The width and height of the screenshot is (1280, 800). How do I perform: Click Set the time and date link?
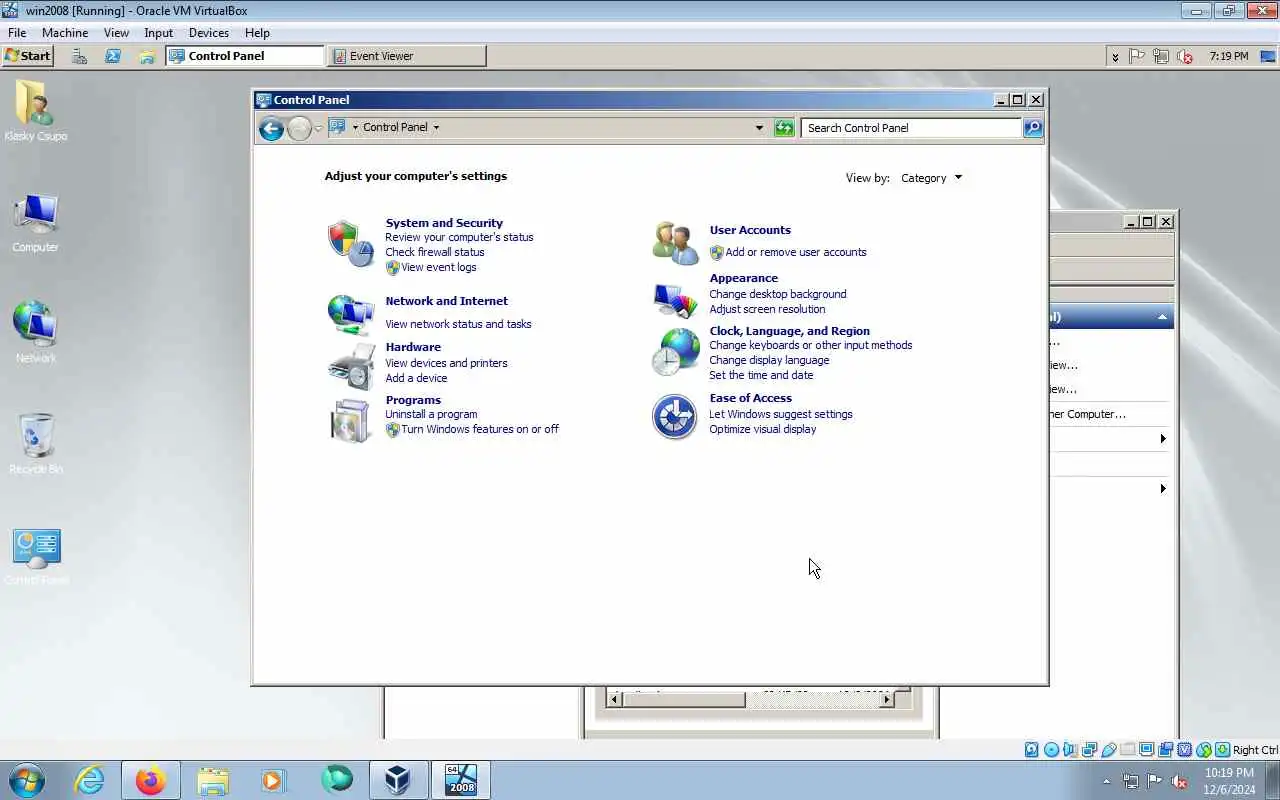tap(761, 375)
